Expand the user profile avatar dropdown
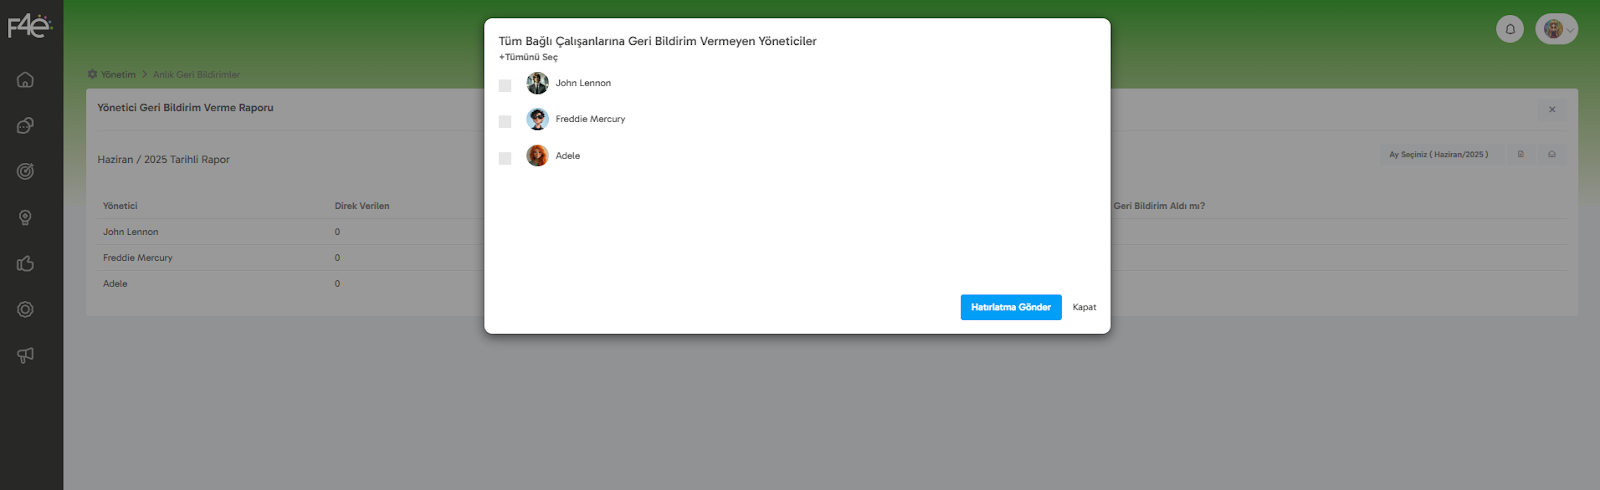Viewport: 1600px width, 490px height. click(x=1557, y=29)
